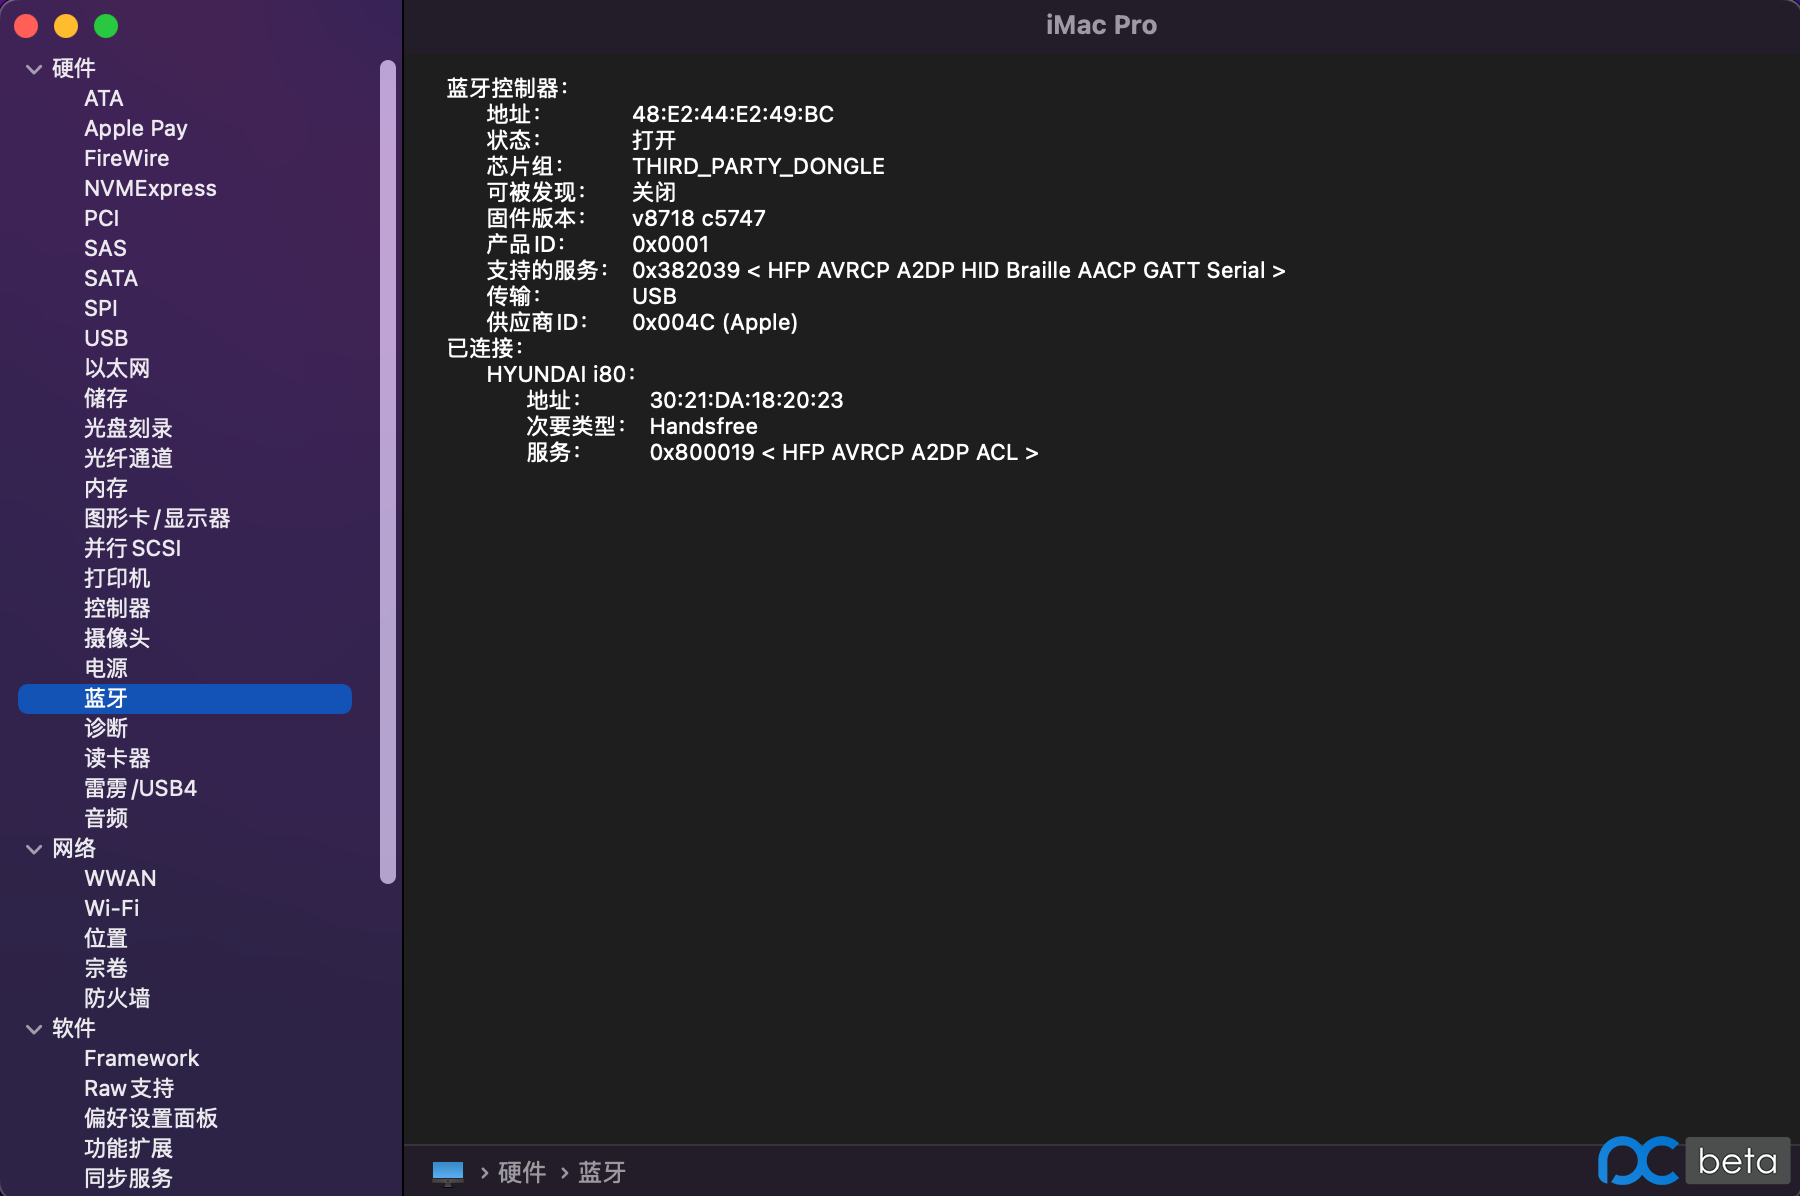Select 图形卡/显示器 in the sidebar

click(157, 518)
